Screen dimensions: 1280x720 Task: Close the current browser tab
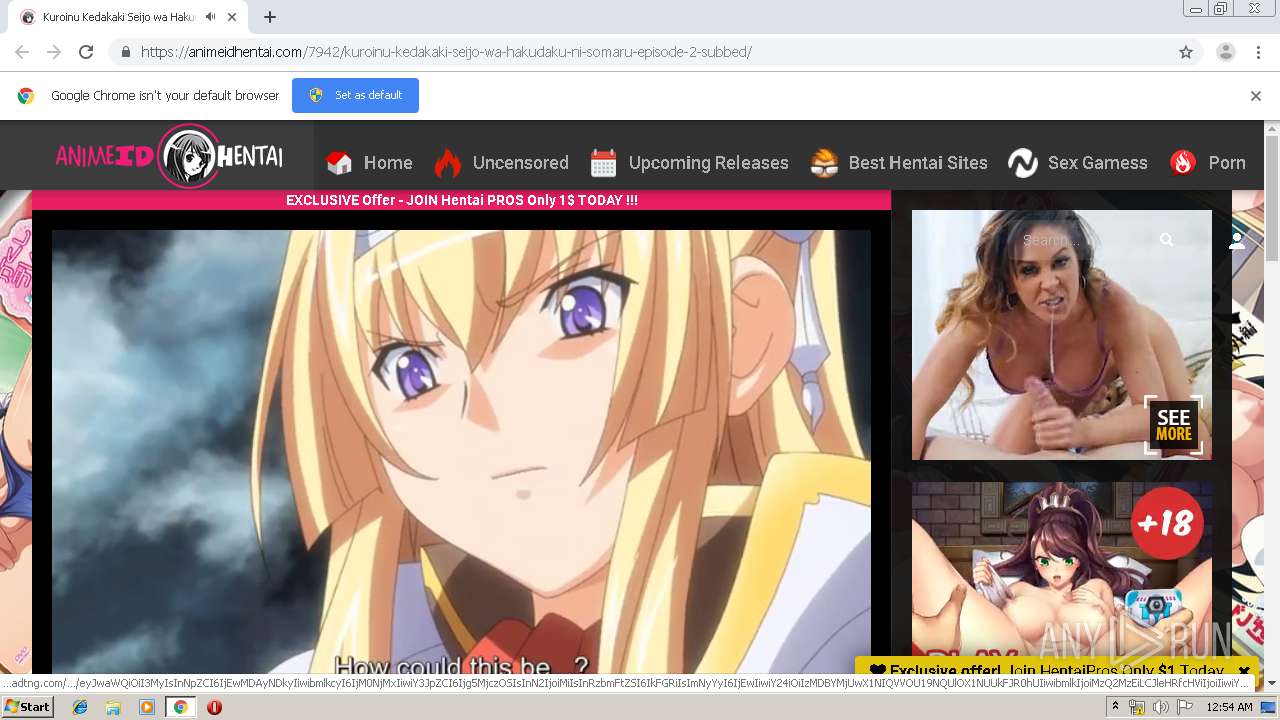pyautogui.click(x=232, y=17)
